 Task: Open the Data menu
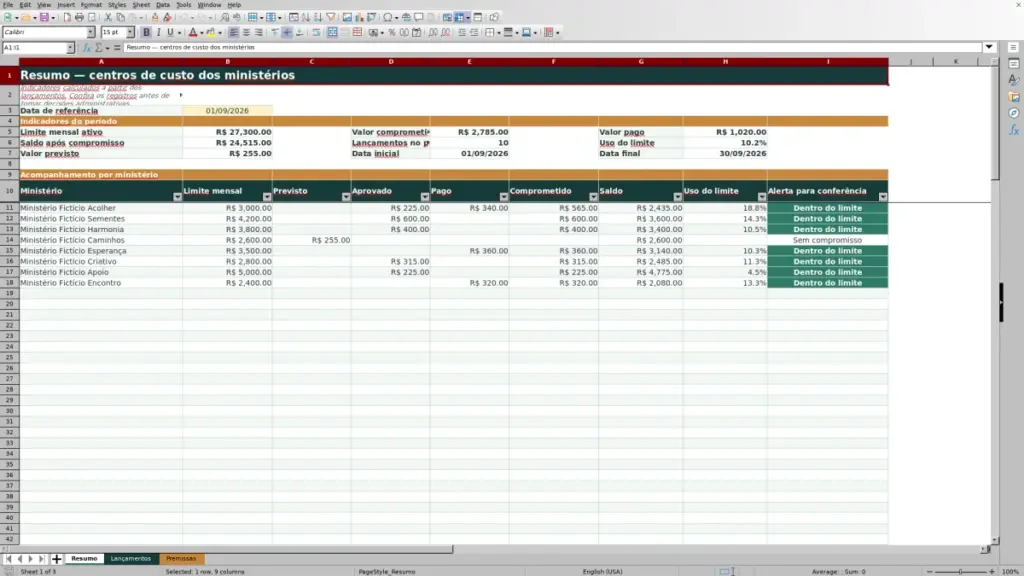tap(163, 5)
